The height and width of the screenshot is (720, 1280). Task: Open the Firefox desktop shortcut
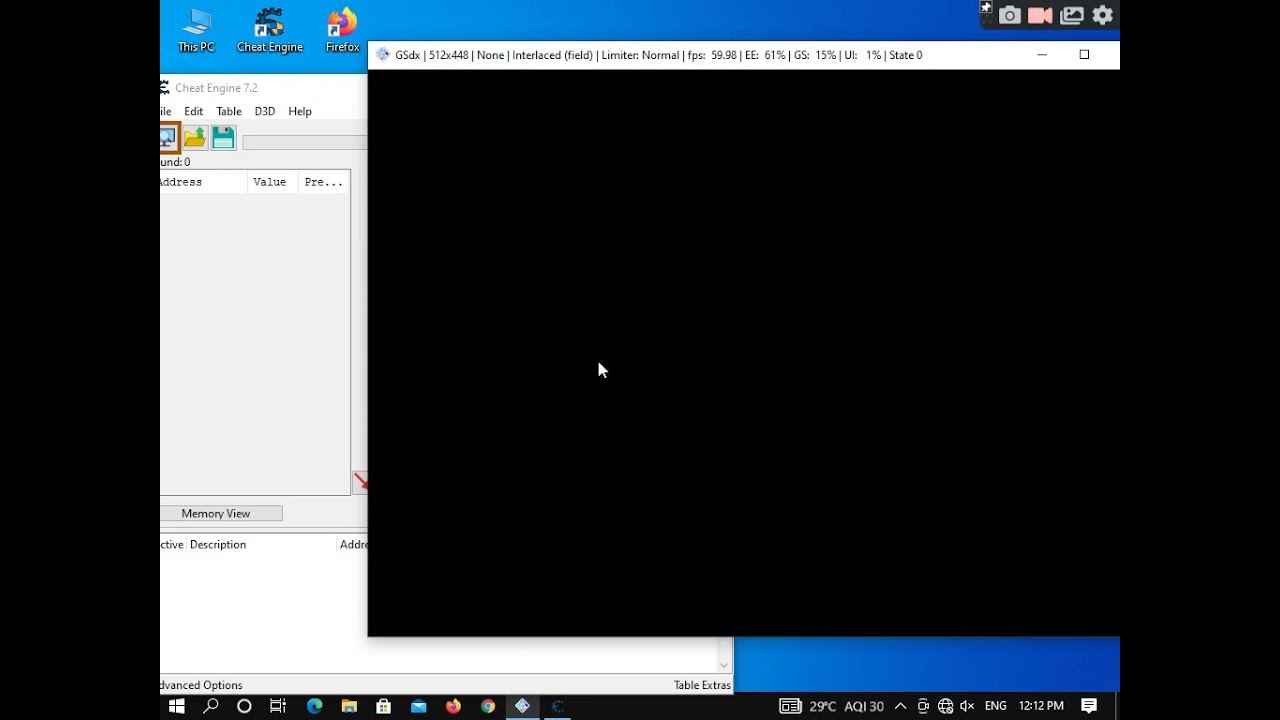click(x=342, y=30)
